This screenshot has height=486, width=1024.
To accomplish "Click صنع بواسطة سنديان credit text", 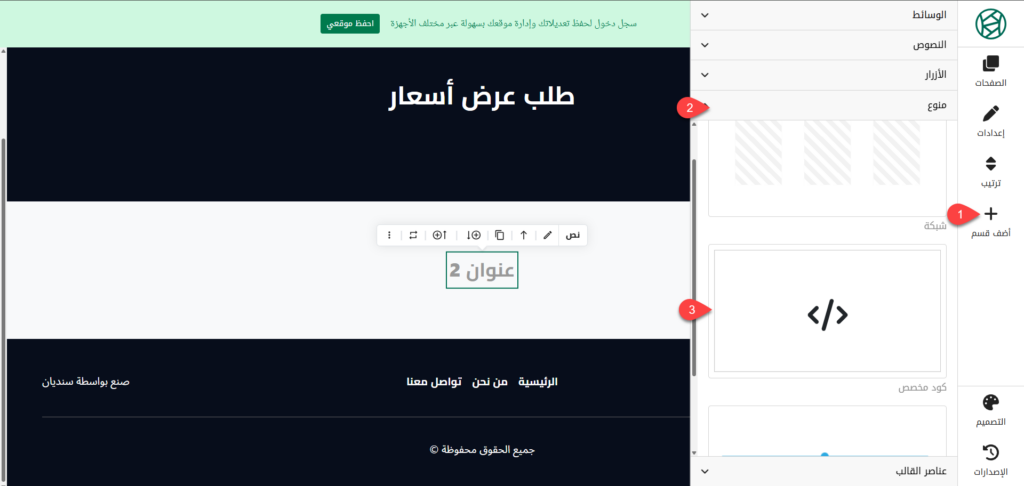I will coord(86,382).
